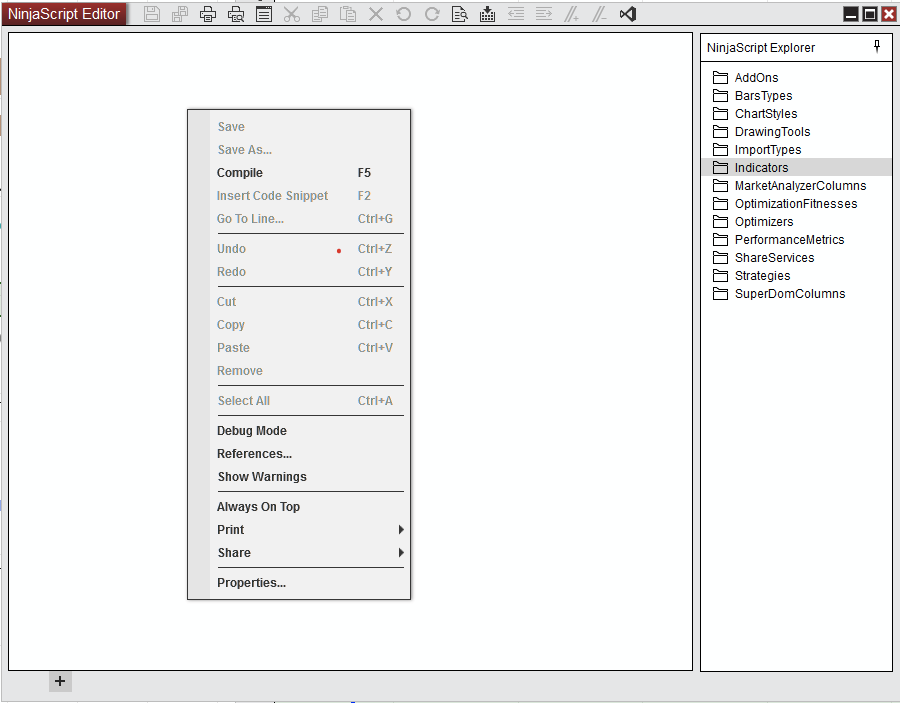Click the scissors Cut toolbar icon

[292, 14]
